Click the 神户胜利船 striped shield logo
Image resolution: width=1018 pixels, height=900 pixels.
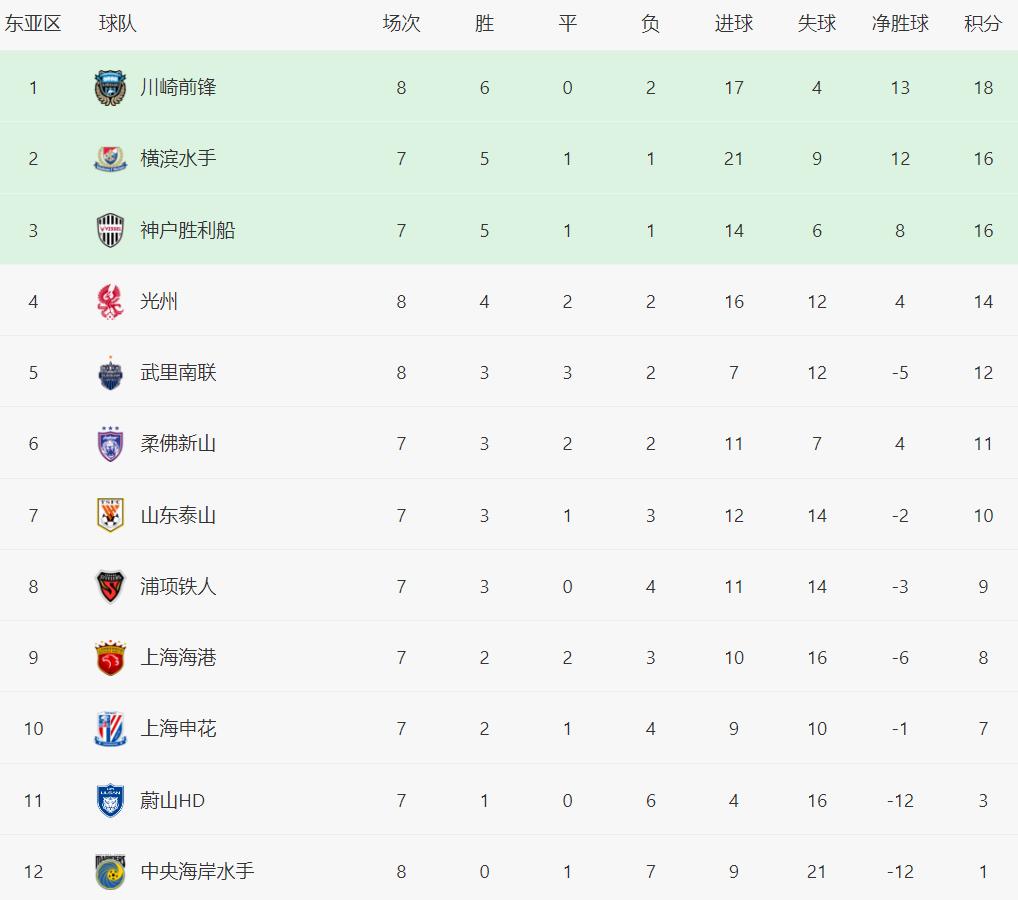coord(110,230)
